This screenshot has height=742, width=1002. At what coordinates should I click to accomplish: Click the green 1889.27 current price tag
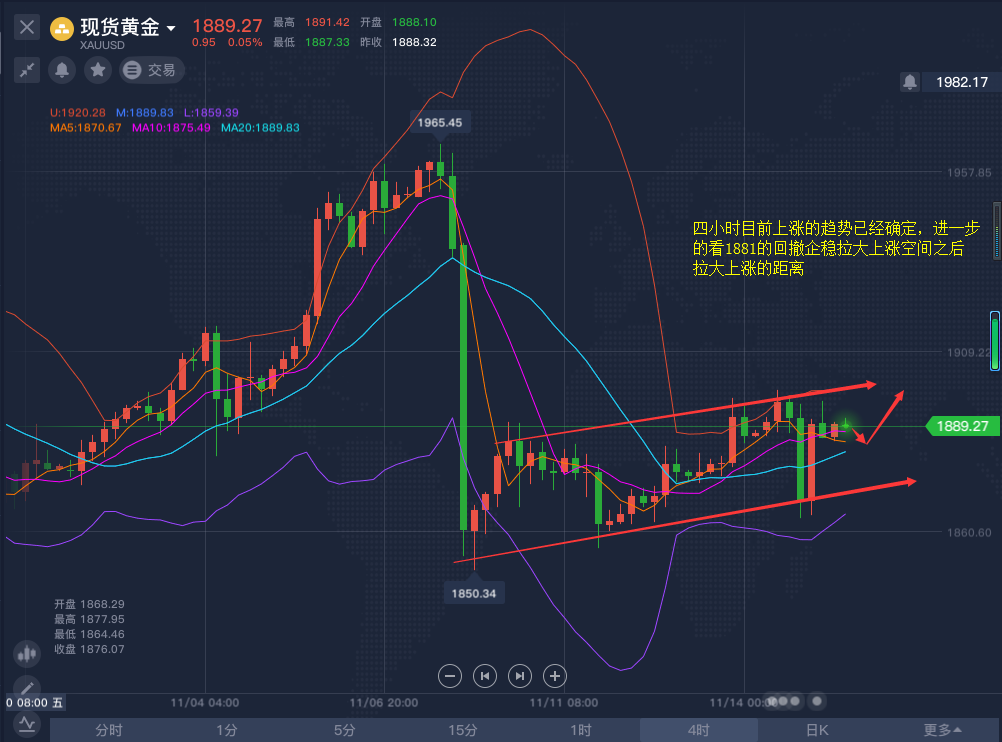[x=962, y=426]
